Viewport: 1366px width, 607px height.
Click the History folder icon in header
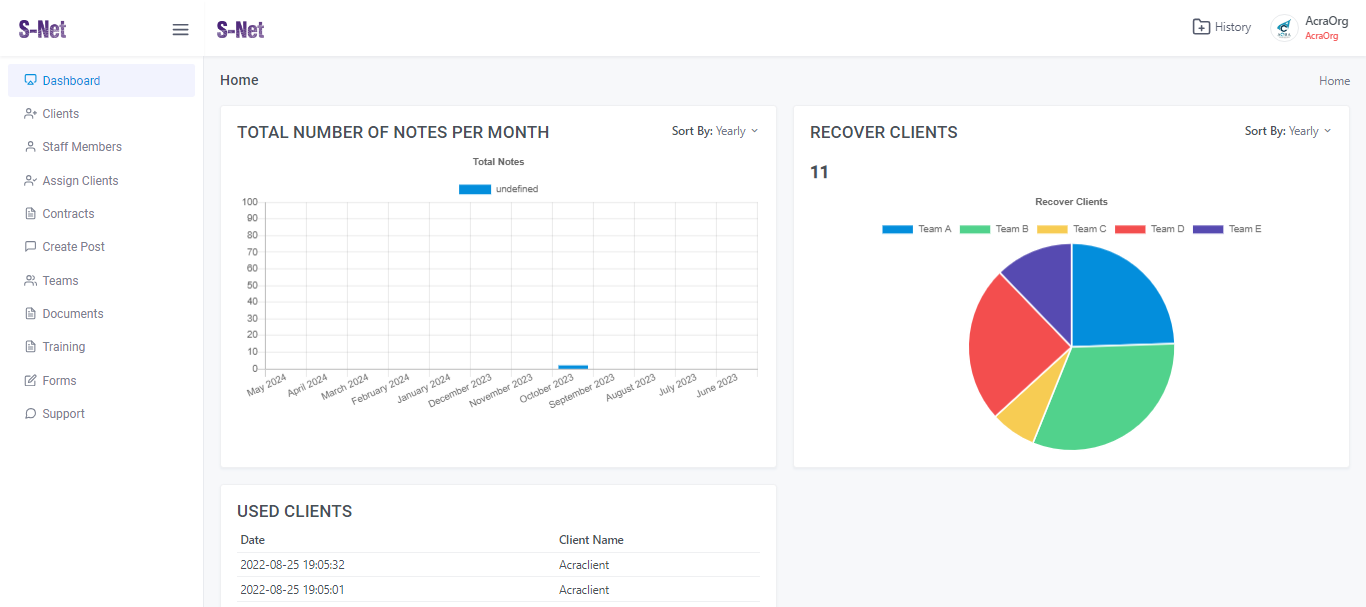pos(1201,27)
